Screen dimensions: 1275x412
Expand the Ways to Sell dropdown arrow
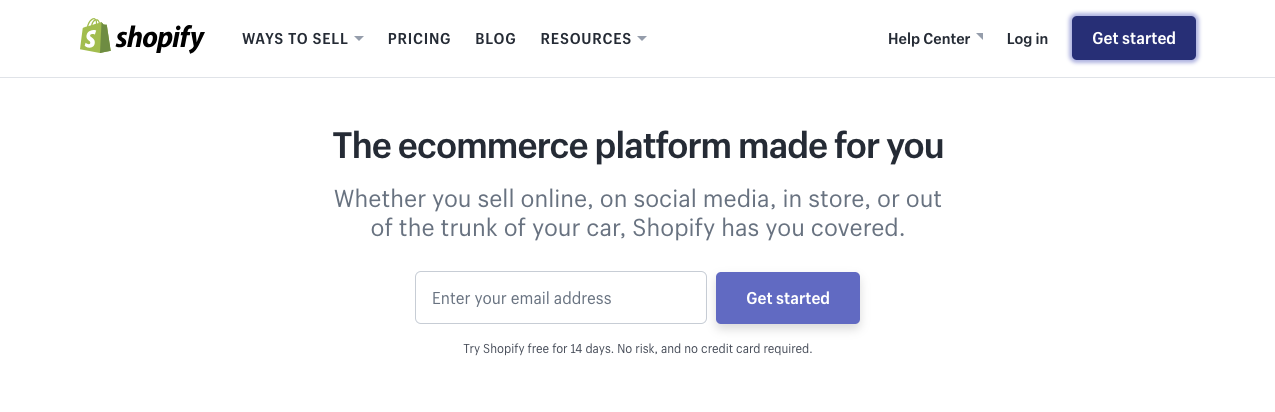[x=359, y=39]
